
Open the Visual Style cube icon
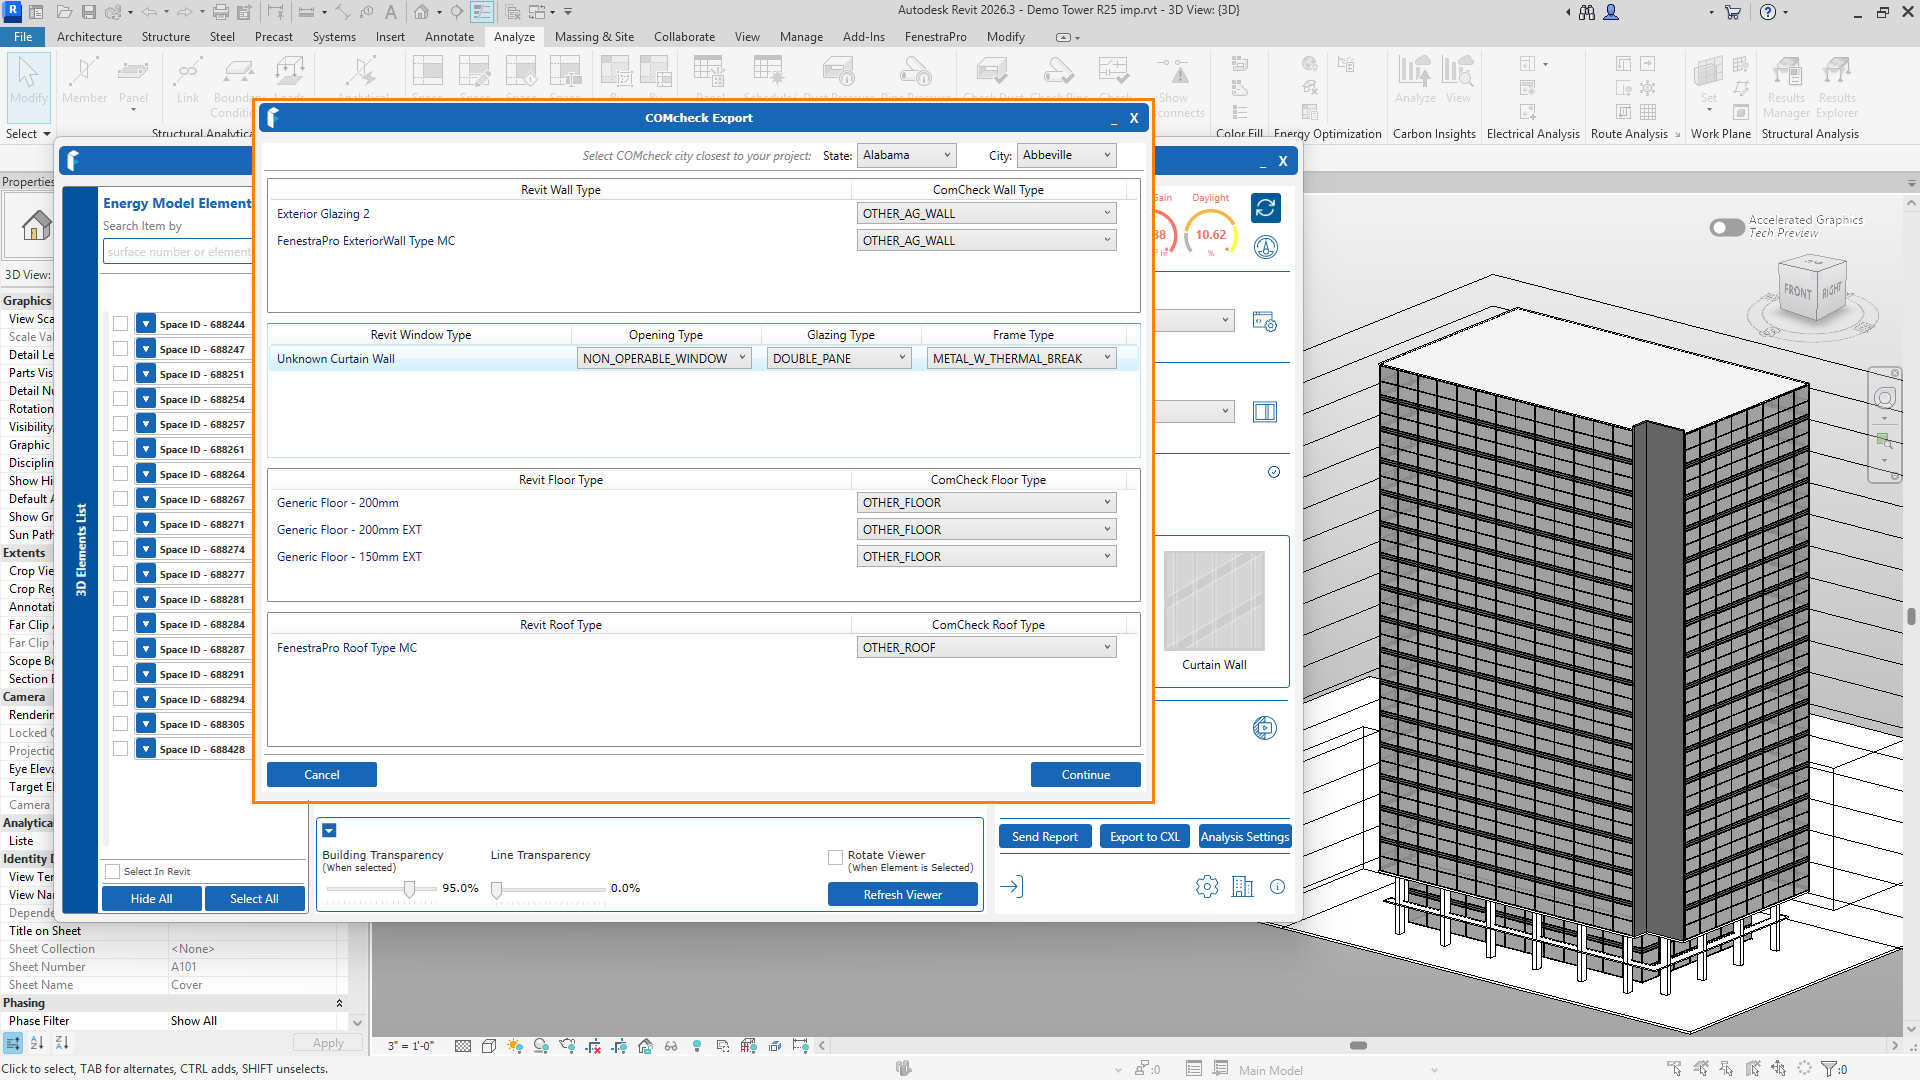(488, 1046)
